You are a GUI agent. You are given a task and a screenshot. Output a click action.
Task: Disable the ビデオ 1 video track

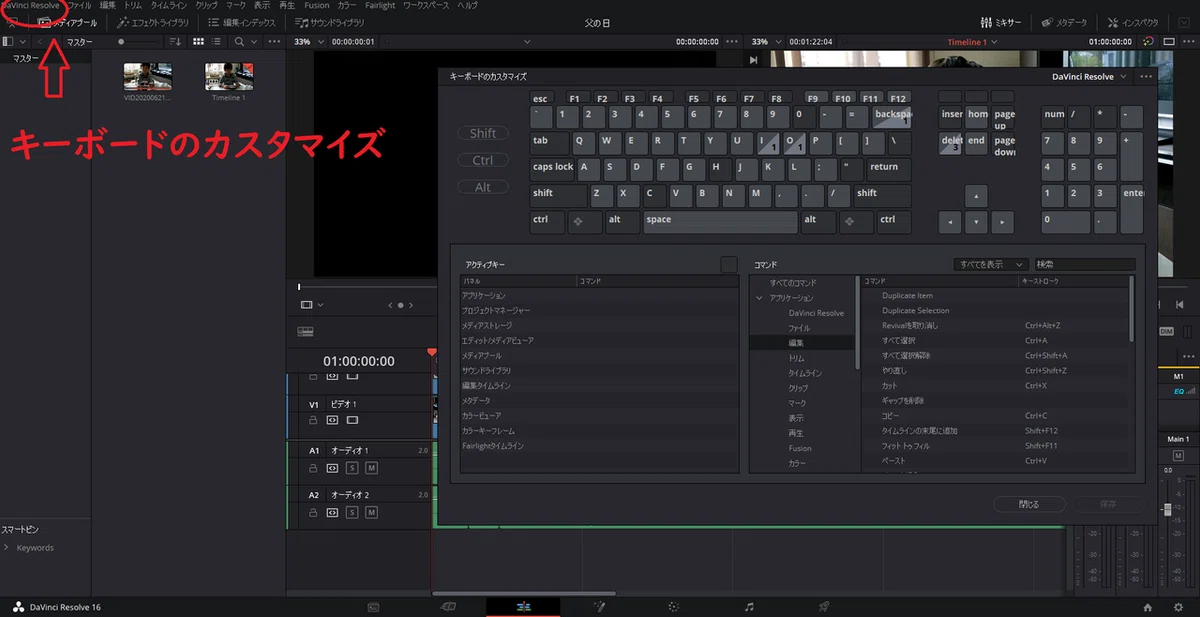pos(351,420)
